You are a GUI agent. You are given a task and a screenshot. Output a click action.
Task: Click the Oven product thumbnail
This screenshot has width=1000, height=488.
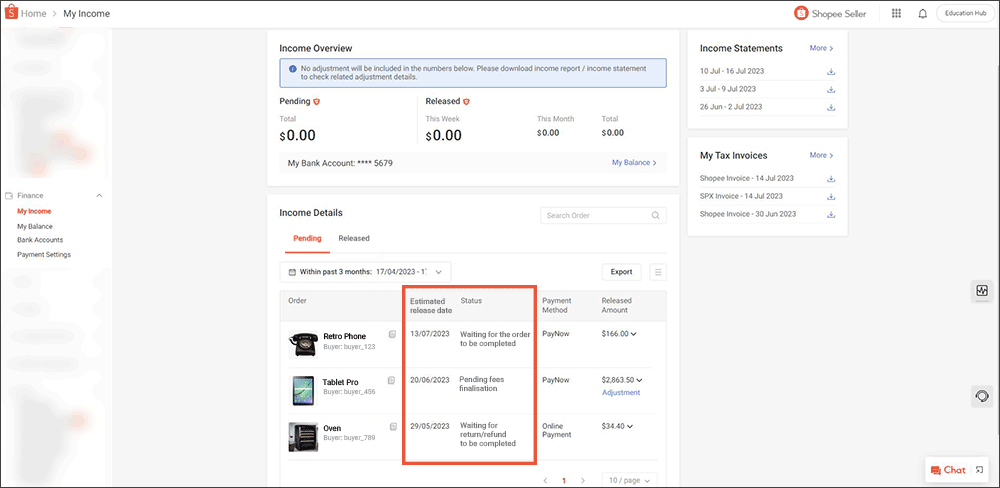303,438
